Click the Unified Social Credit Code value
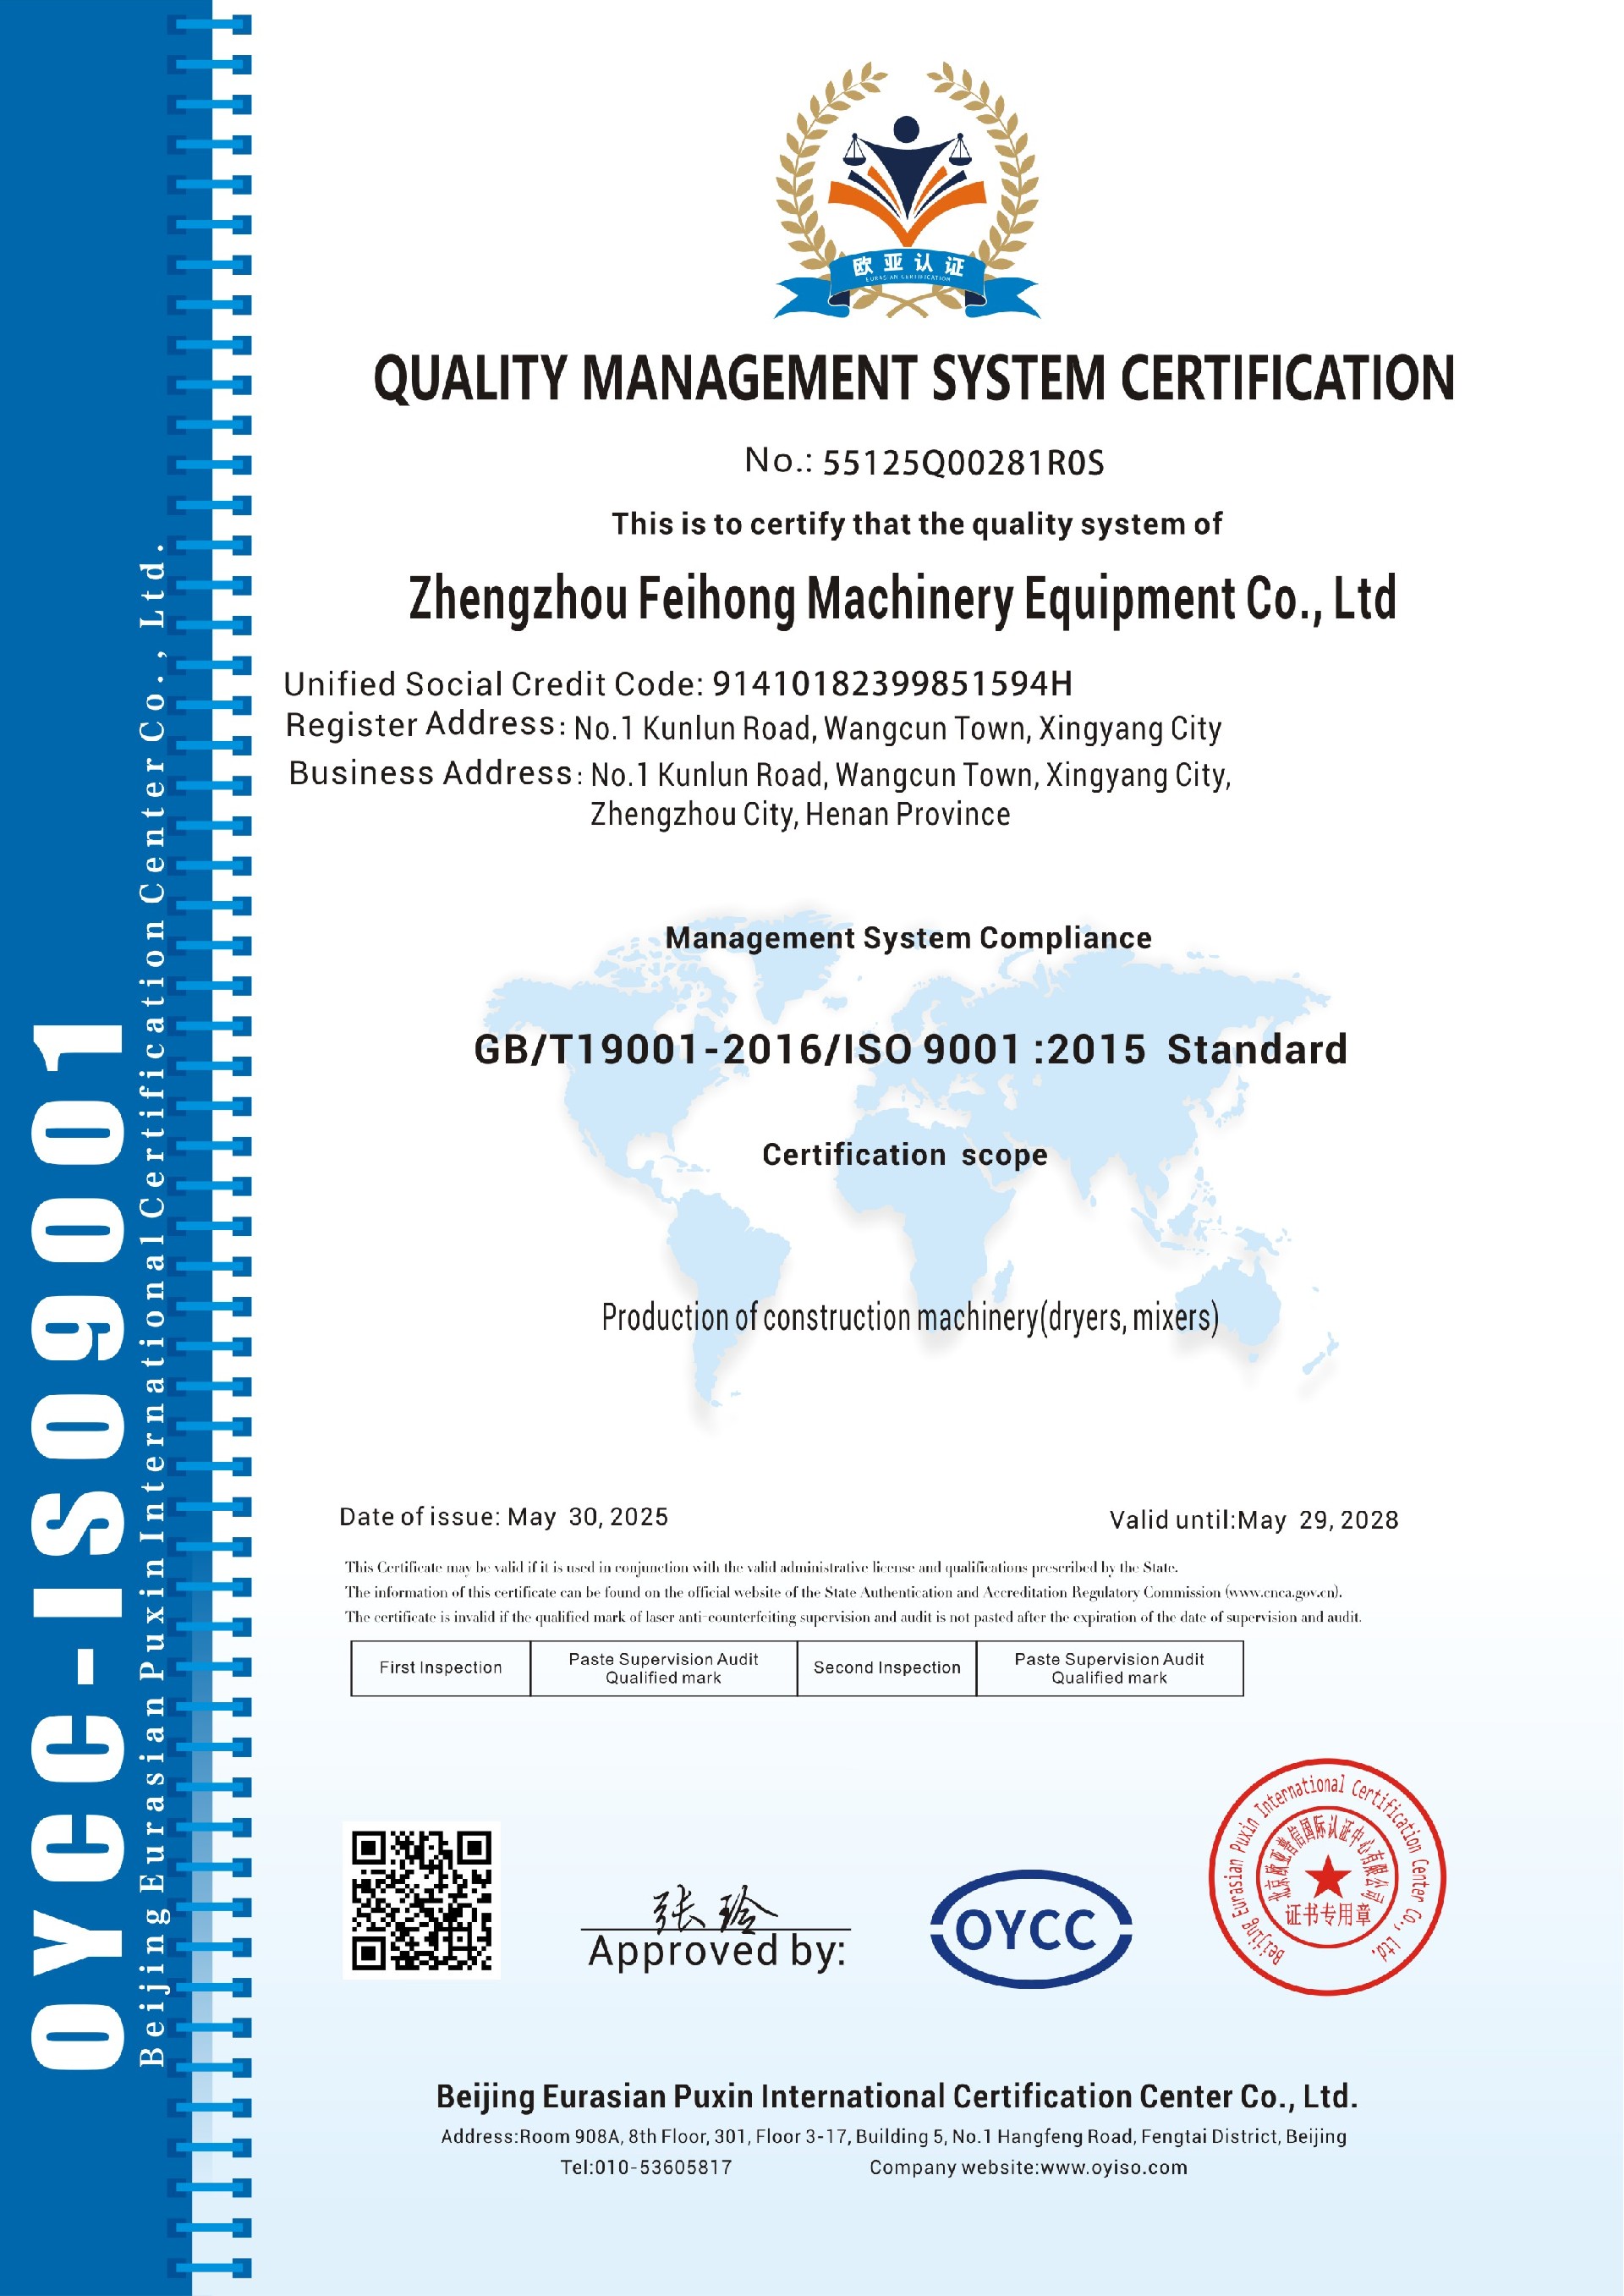This screenshot has width=1624, height=2296. [x=892, y=684]
